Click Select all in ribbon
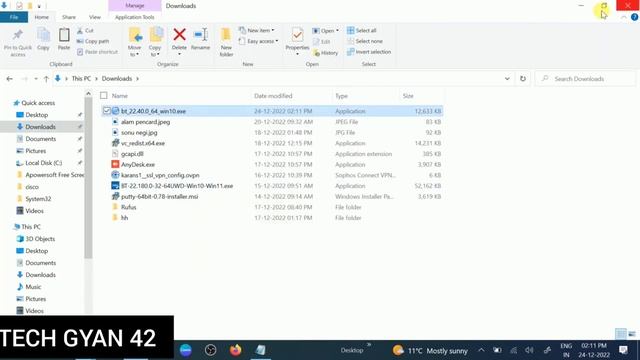 pos(362,31)
